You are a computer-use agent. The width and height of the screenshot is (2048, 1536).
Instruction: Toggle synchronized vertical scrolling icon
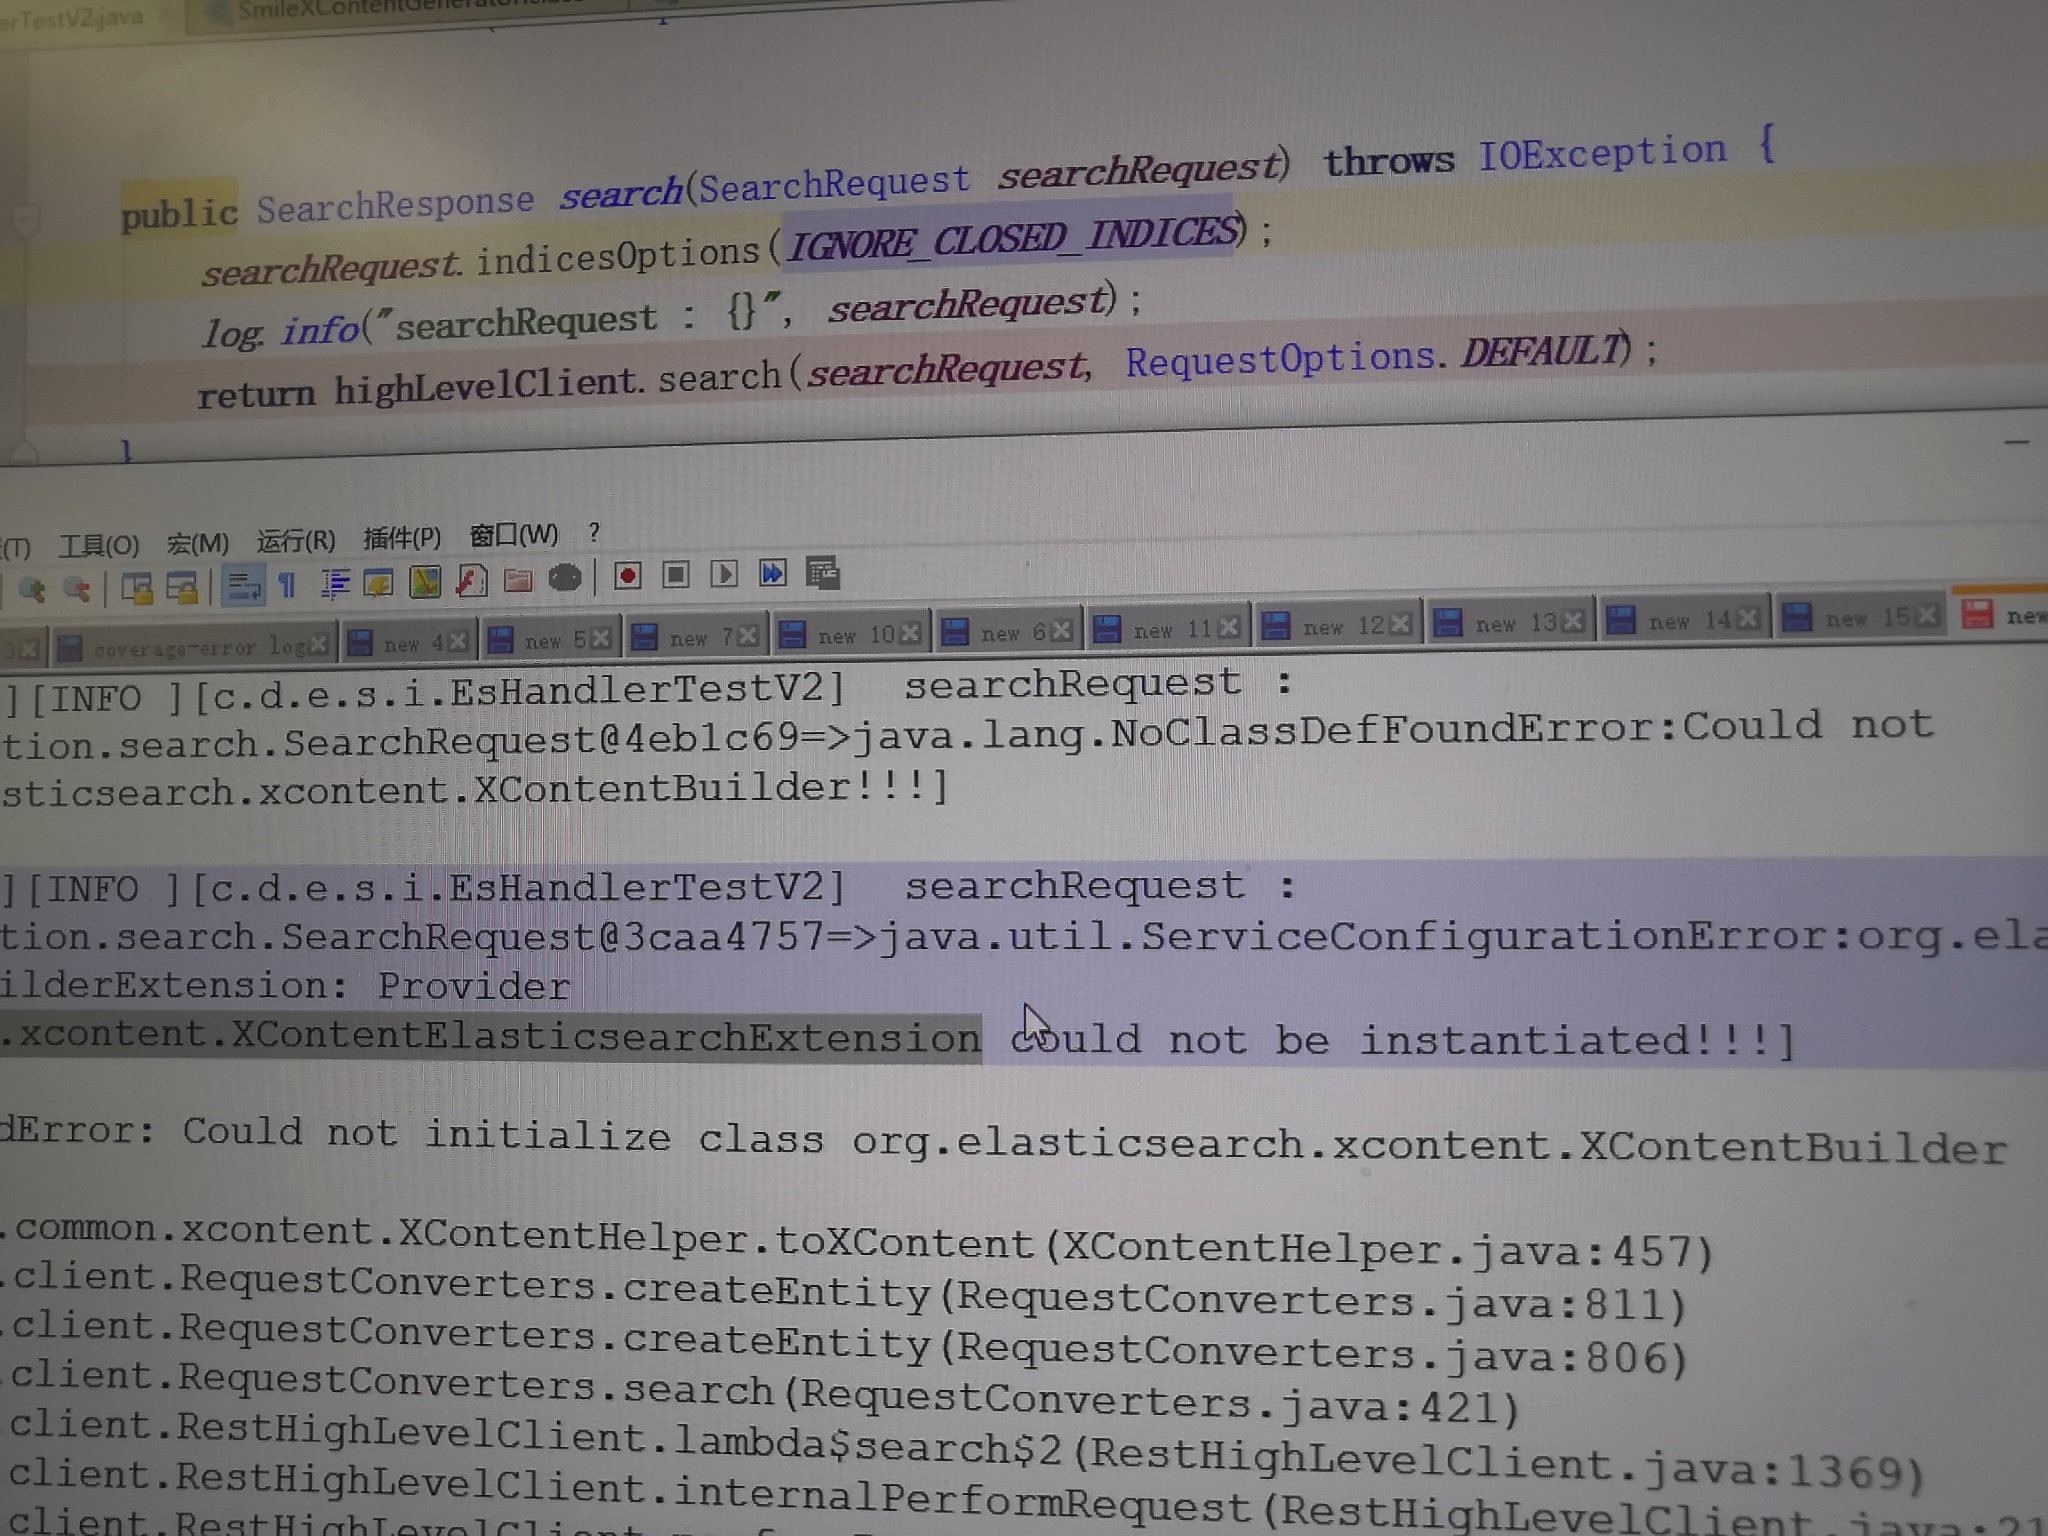(x=137, y=587)
